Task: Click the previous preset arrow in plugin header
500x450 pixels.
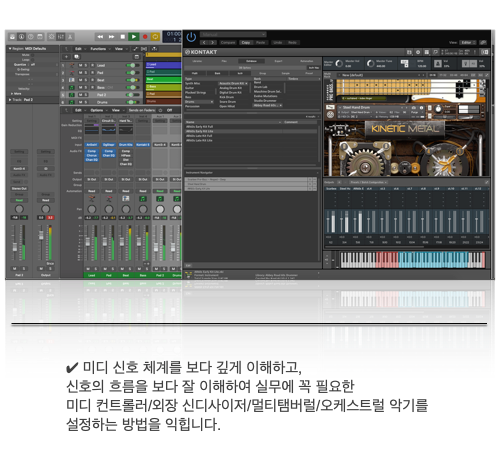Action: point(204,43)
